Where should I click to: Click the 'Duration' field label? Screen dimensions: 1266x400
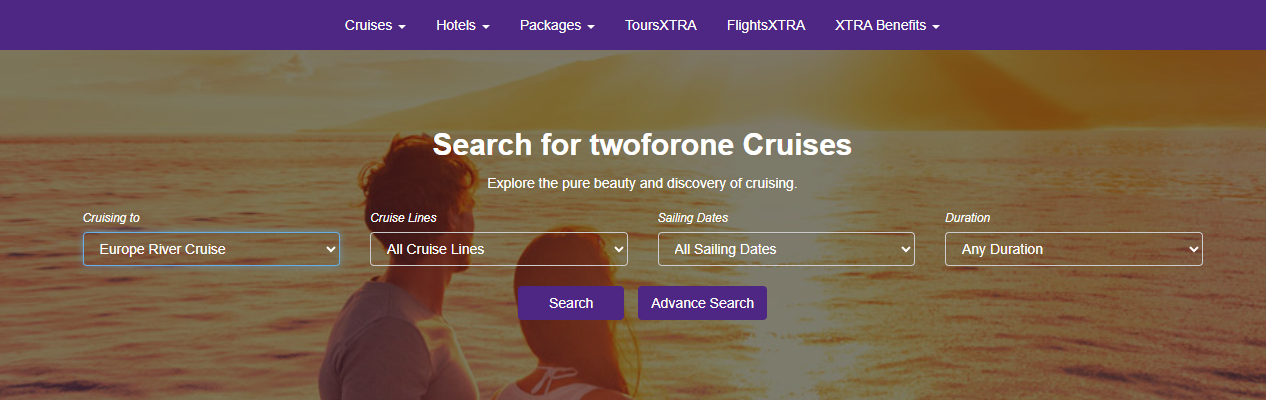pyautogui.click(x=967, y=218)
